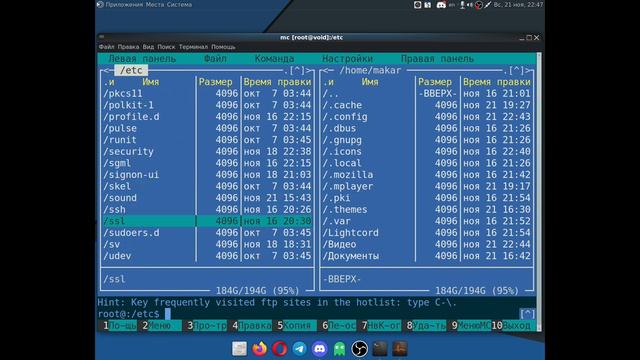Select /.config in right panel
Viewport: 640px width, 360px height.
point(427,117)
